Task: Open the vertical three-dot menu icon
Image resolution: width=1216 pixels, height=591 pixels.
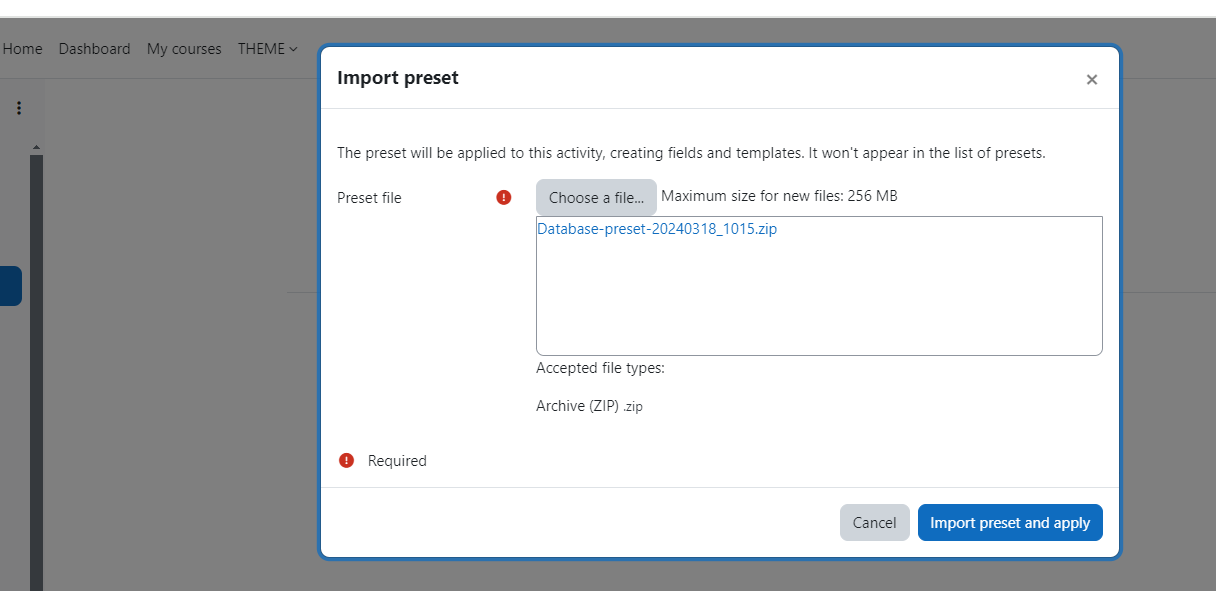Action: tap(18, 108)
